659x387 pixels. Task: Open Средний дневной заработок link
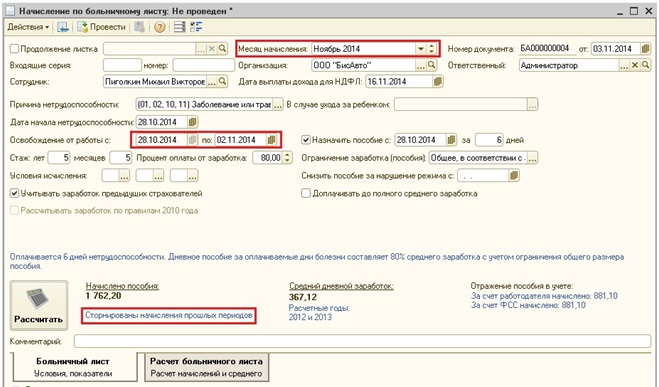[x=341, y=286]
